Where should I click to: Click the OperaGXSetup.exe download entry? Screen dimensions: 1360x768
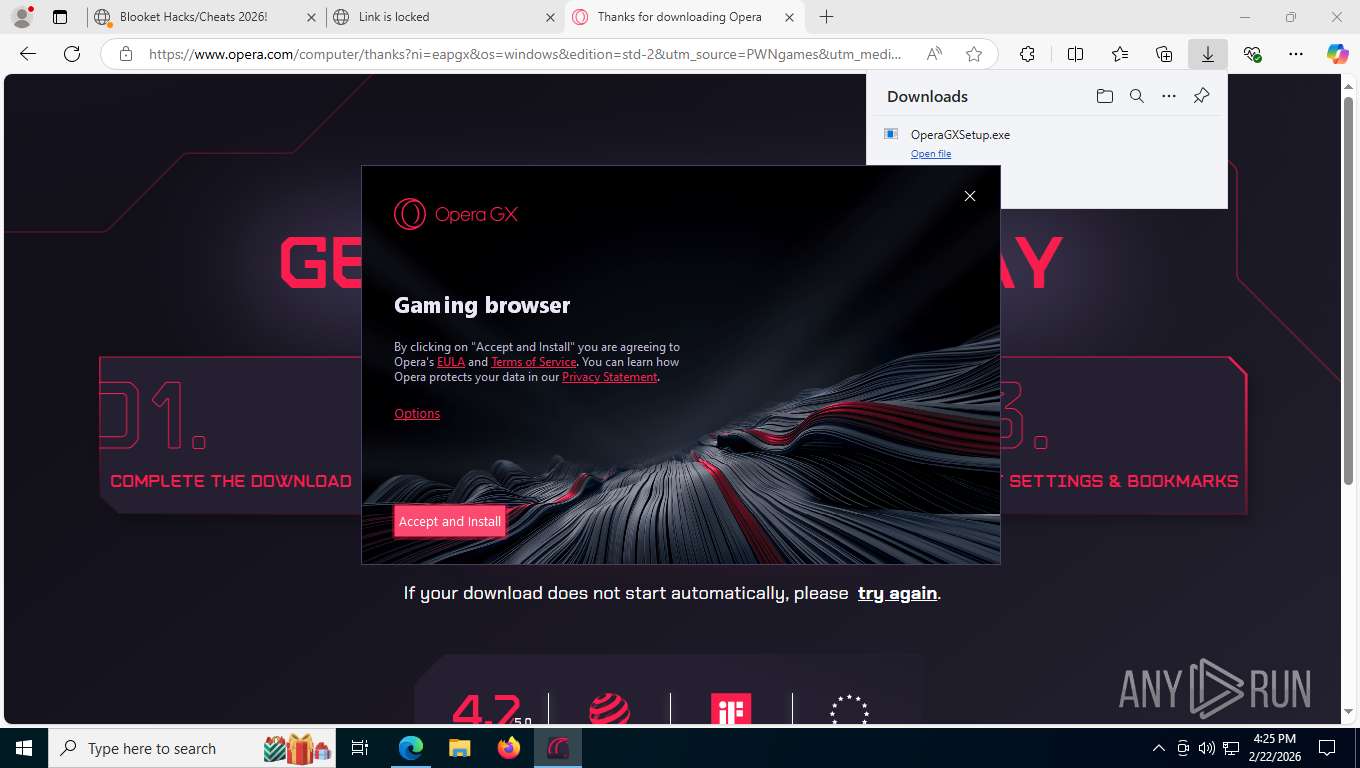click(x=1047, y=143)
